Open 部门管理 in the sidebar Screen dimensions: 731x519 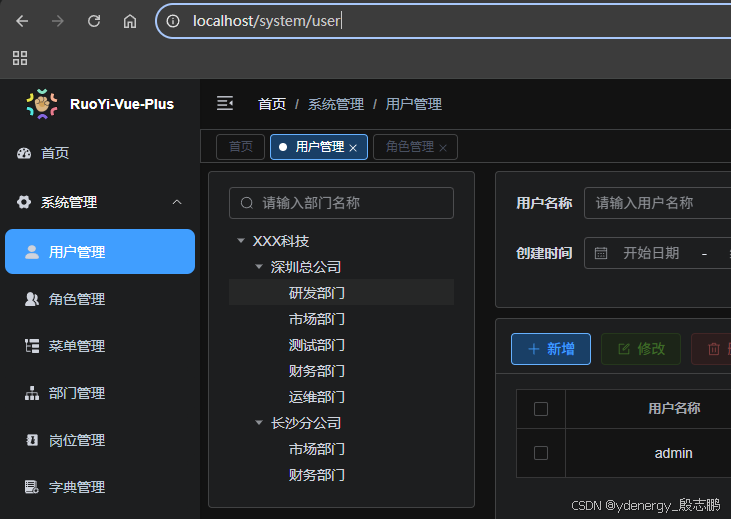(x=100, y=393)
